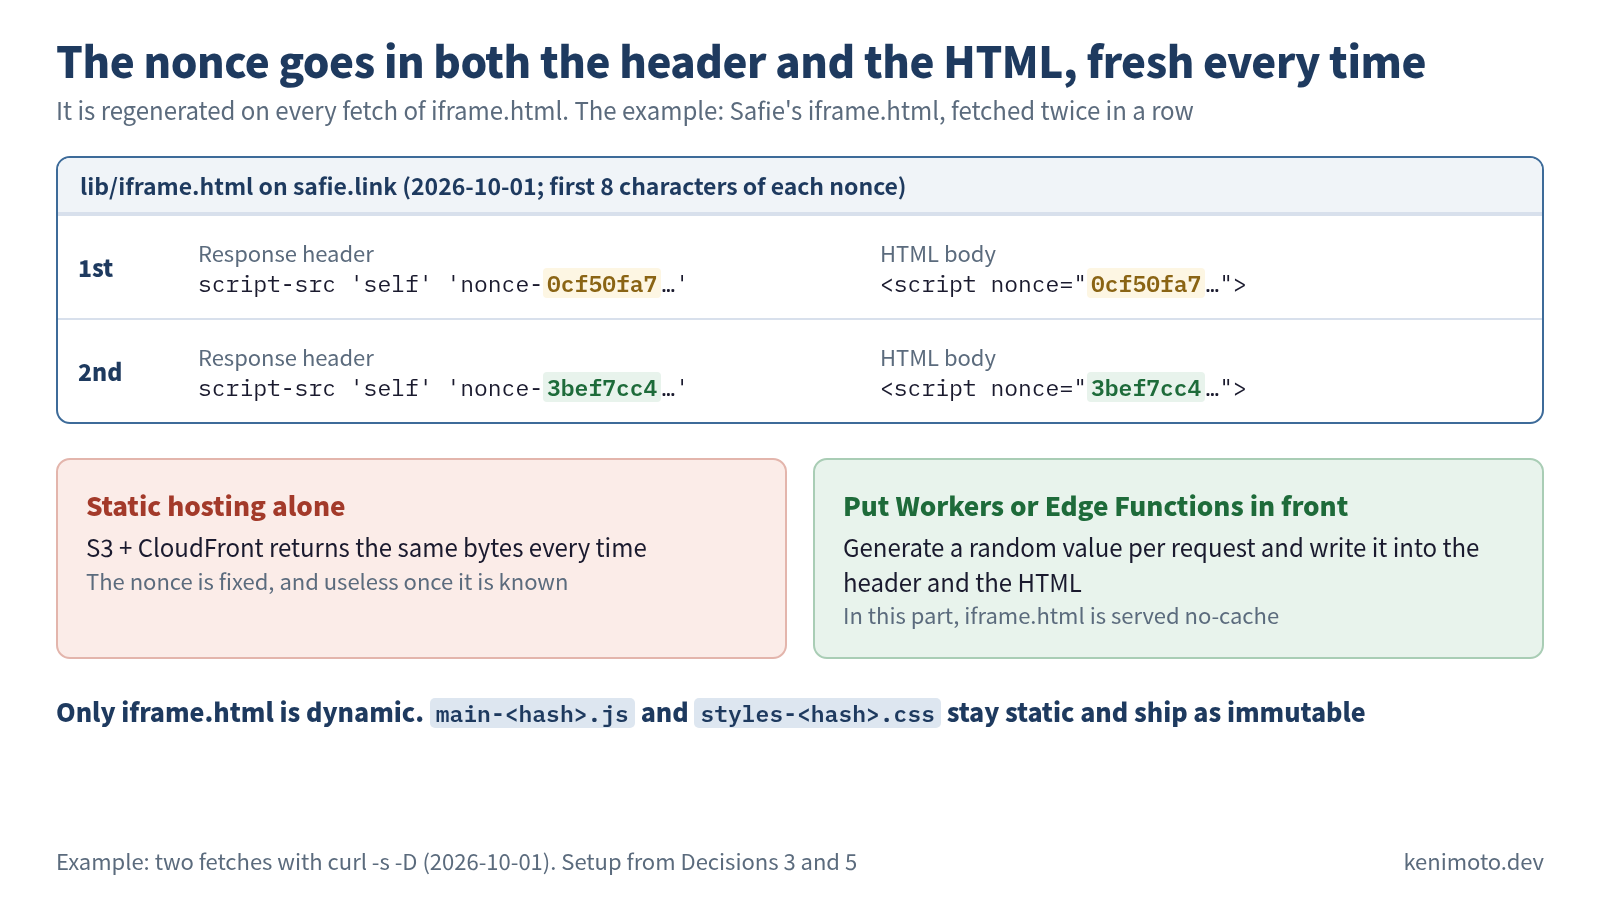The image size is (1600, 900).
Task: Click 'Static hosting alone' heading
Action: coord(216,506)
